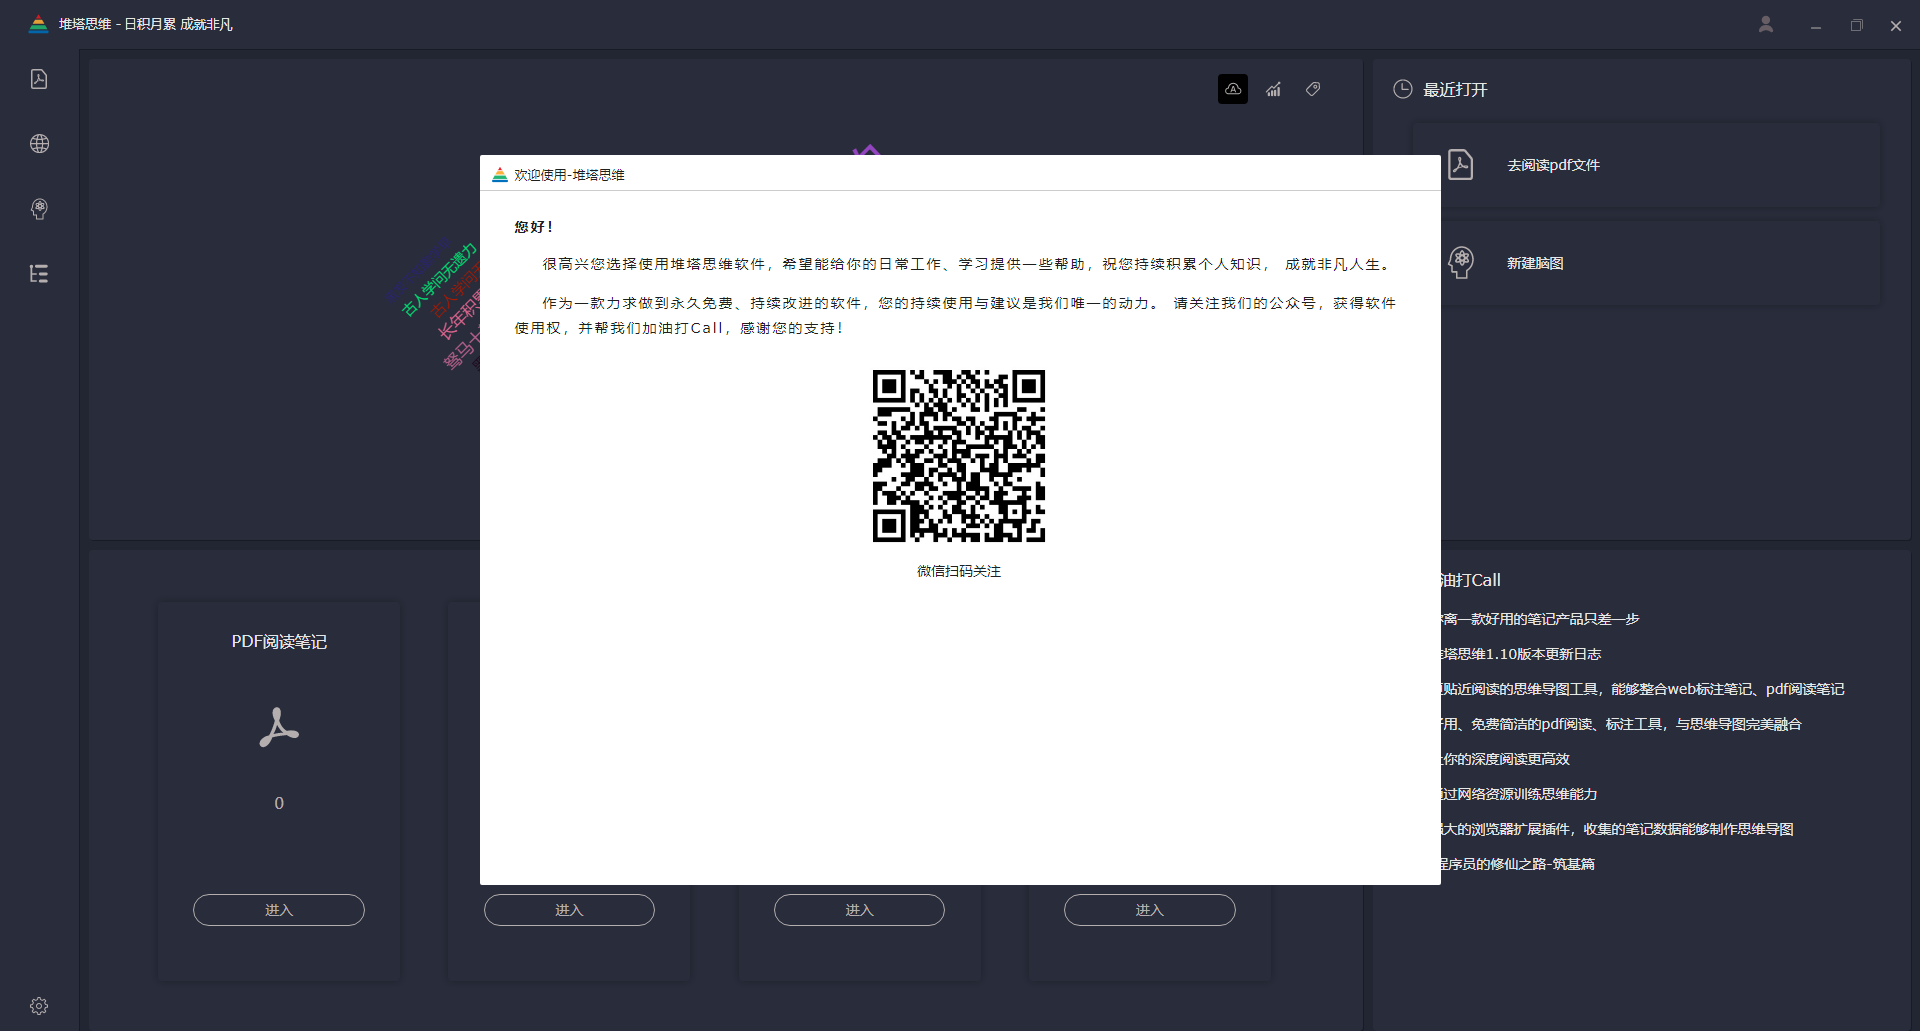
Task: Click the 微信扫码关注 caption
Action: point(959,571)
